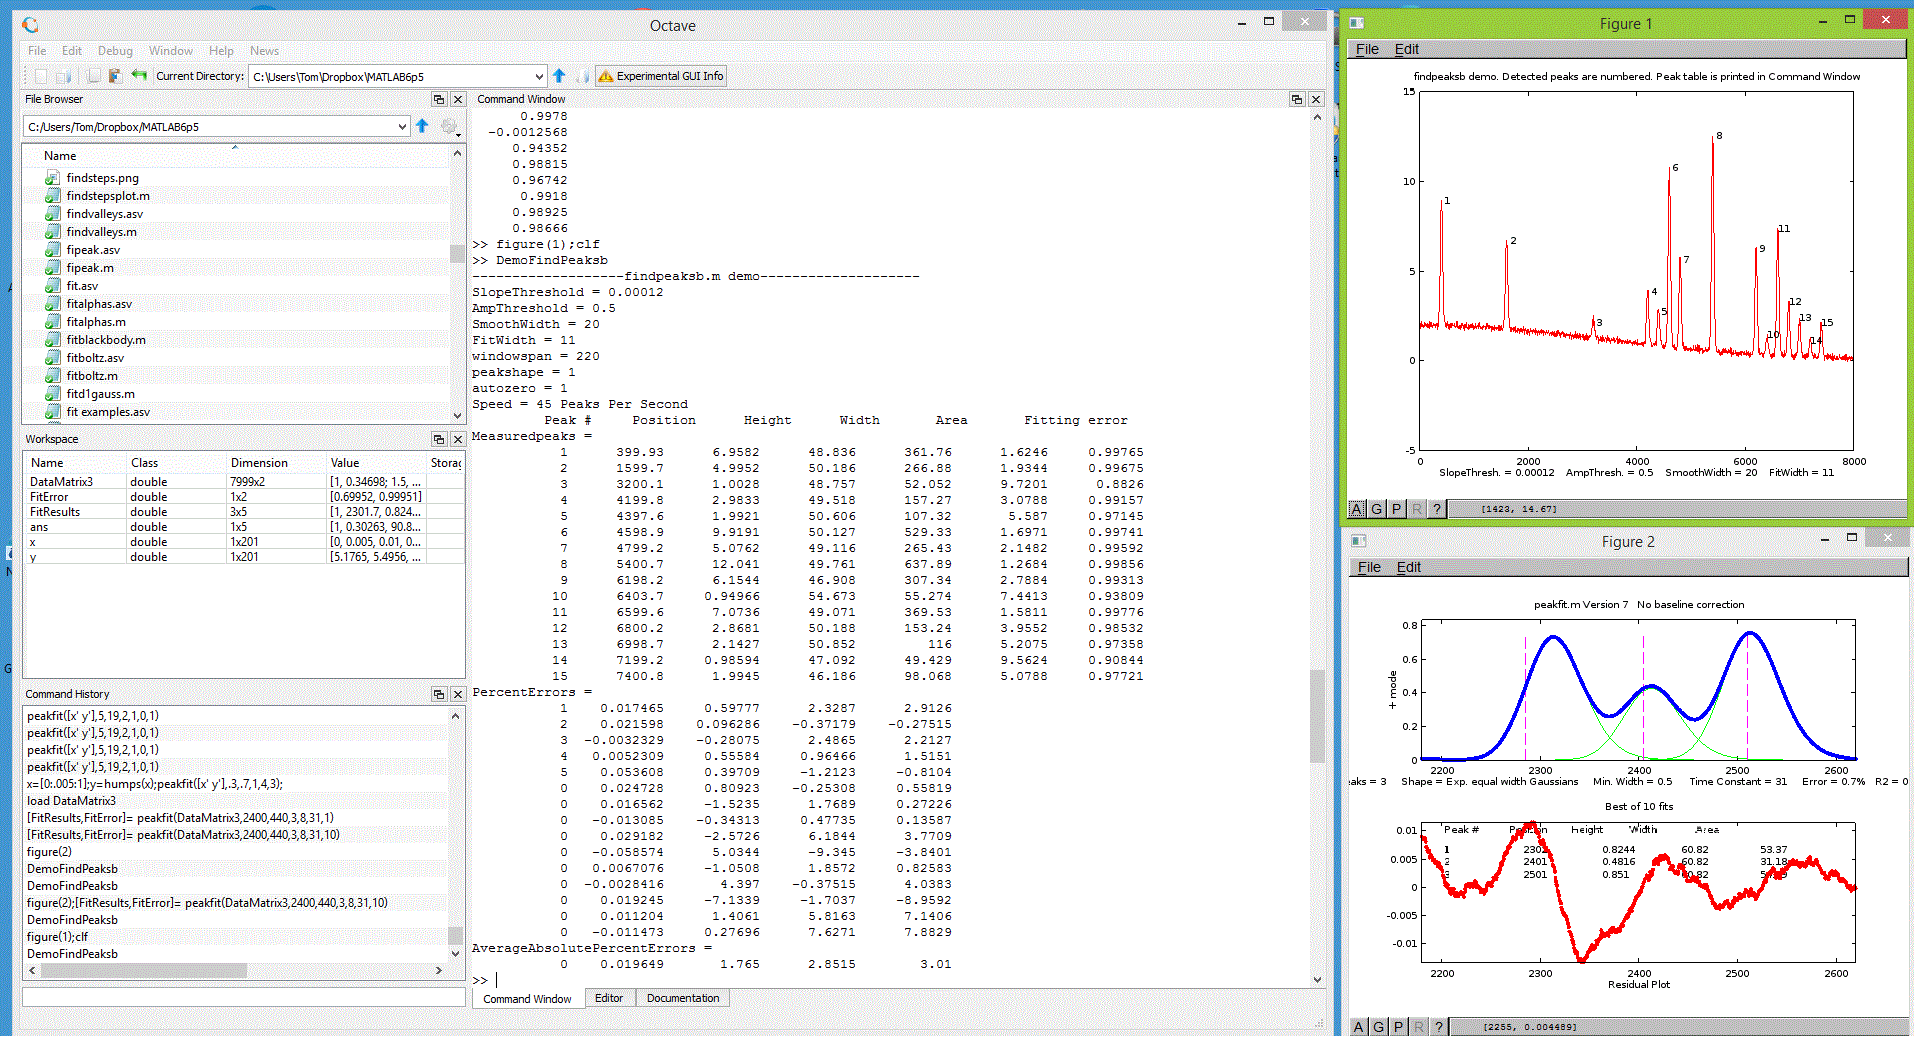Click the green Undo arrow icon
This screenshot has height=1037, width=1914.
click(139, 76)
